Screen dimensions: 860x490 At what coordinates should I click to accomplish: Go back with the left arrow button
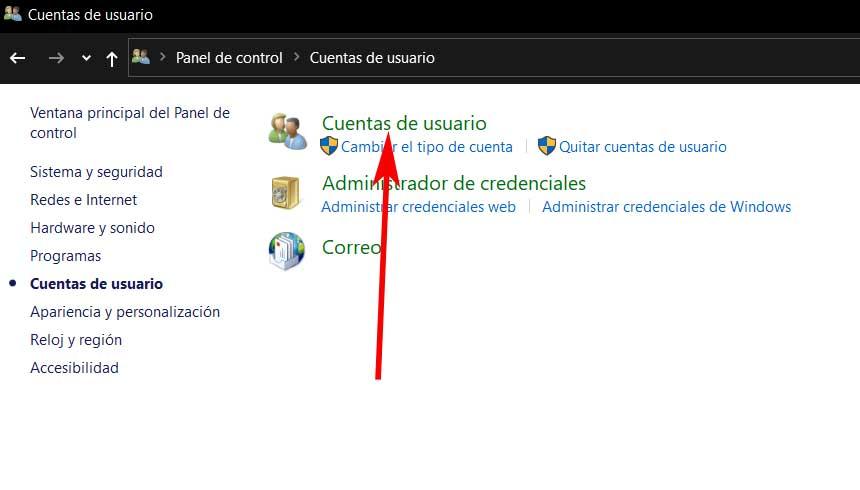[18, 58]
